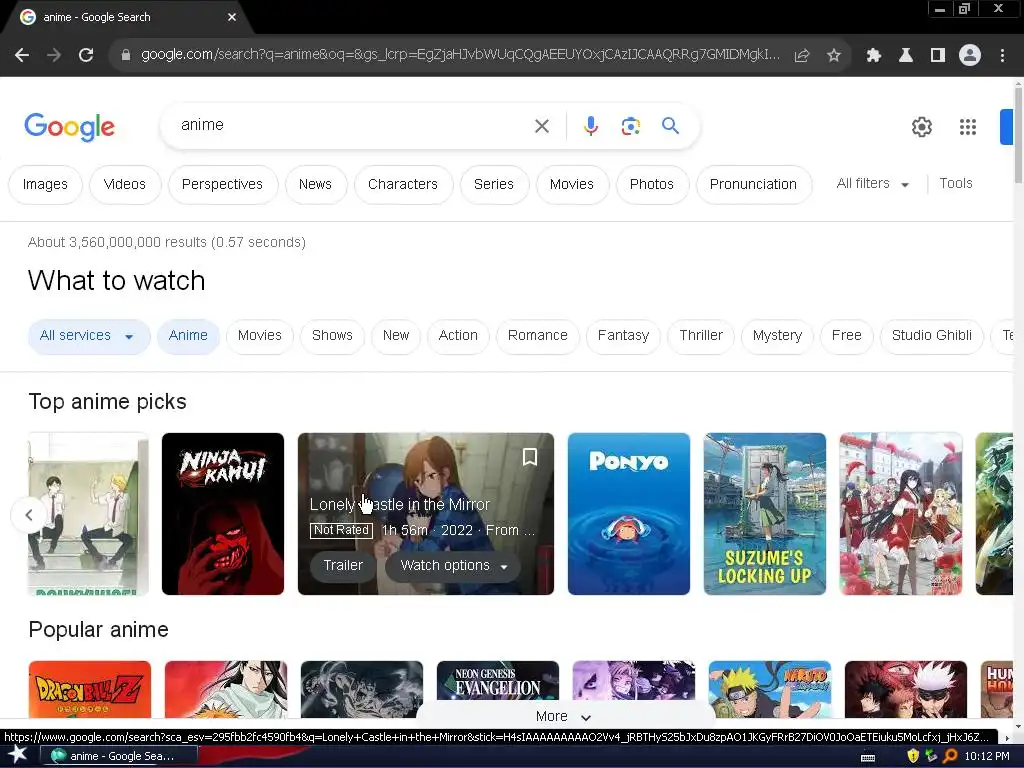Toggle the Thriller genre filter
The image size is (1024, 768).
click(701, 336)
